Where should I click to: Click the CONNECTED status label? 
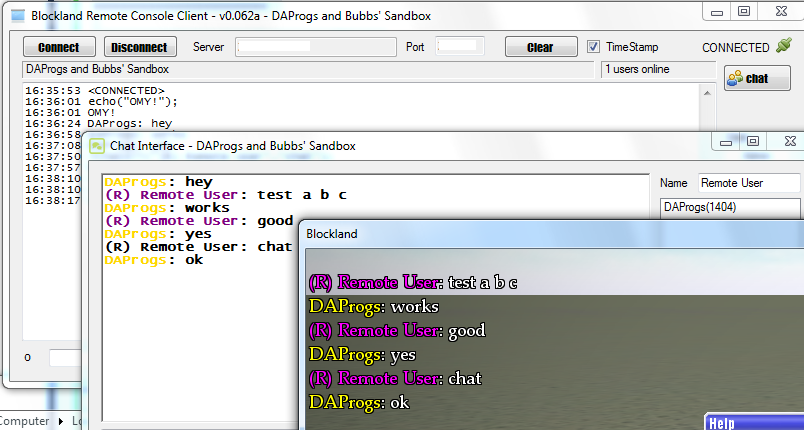[736, 48]
